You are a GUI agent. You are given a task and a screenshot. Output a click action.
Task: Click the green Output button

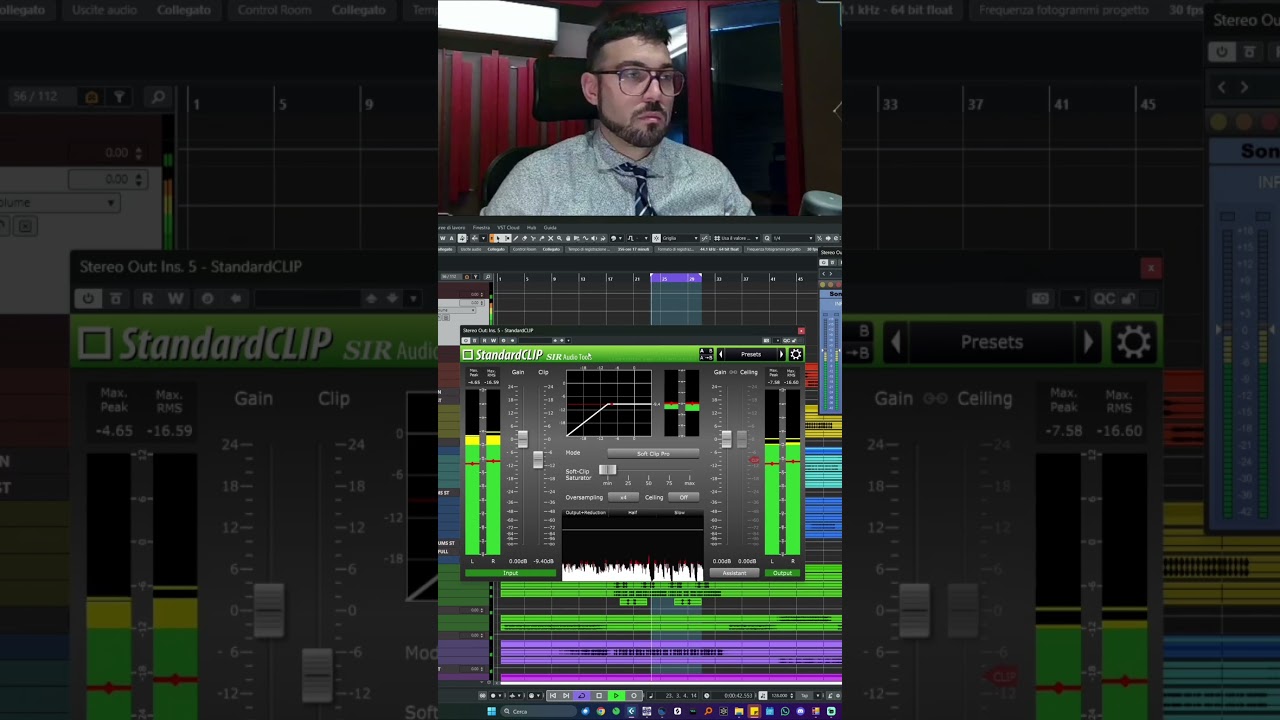[782, 573]
